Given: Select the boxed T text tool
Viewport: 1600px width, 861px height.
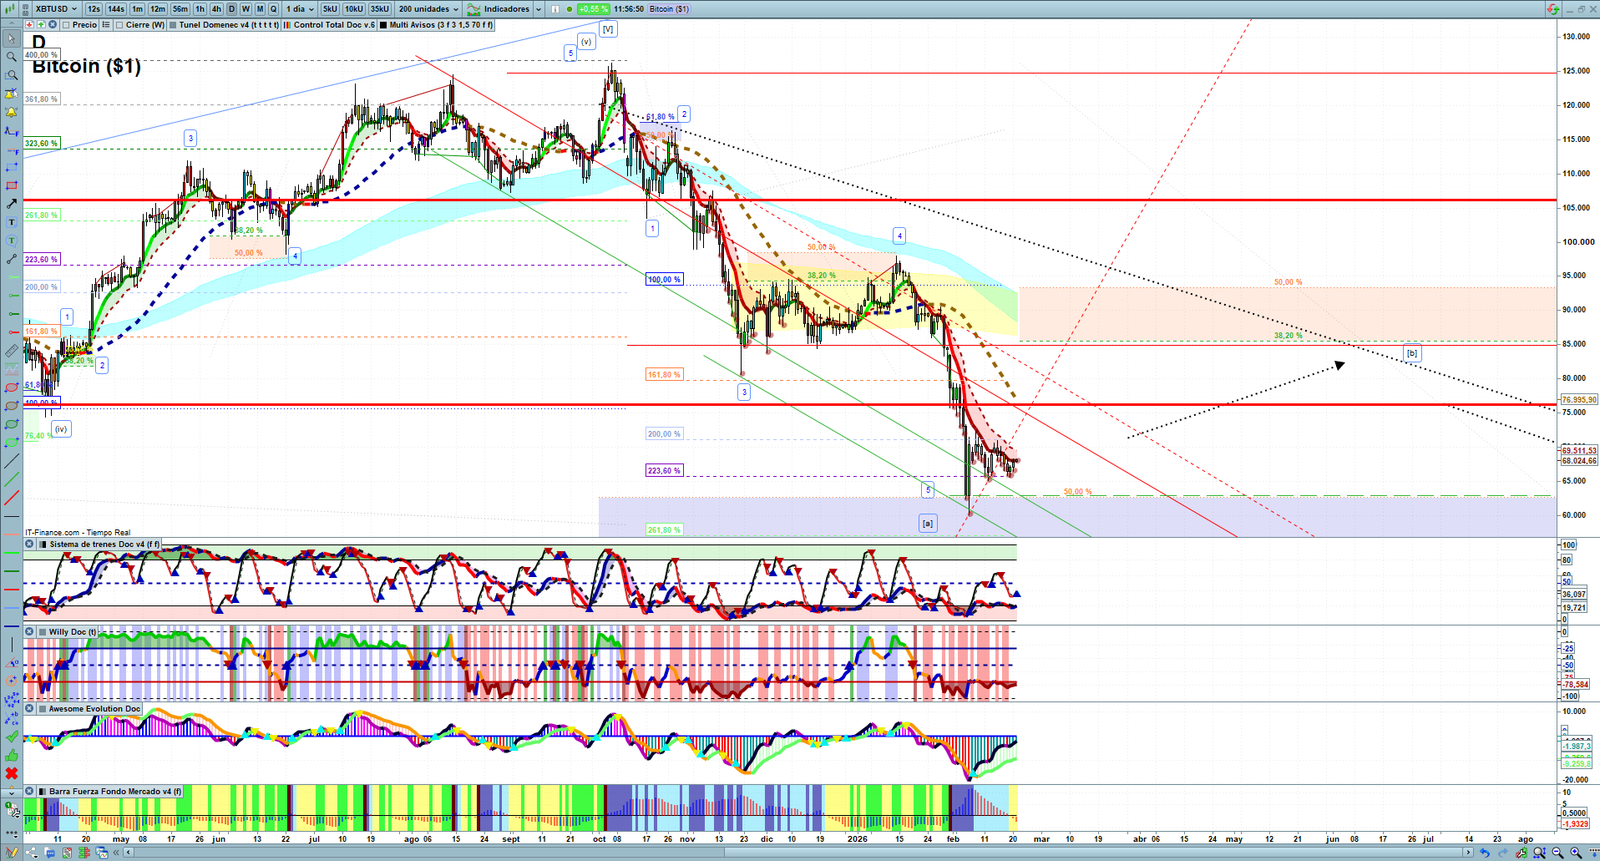Looking at the screenshot, I should point(11,222).
